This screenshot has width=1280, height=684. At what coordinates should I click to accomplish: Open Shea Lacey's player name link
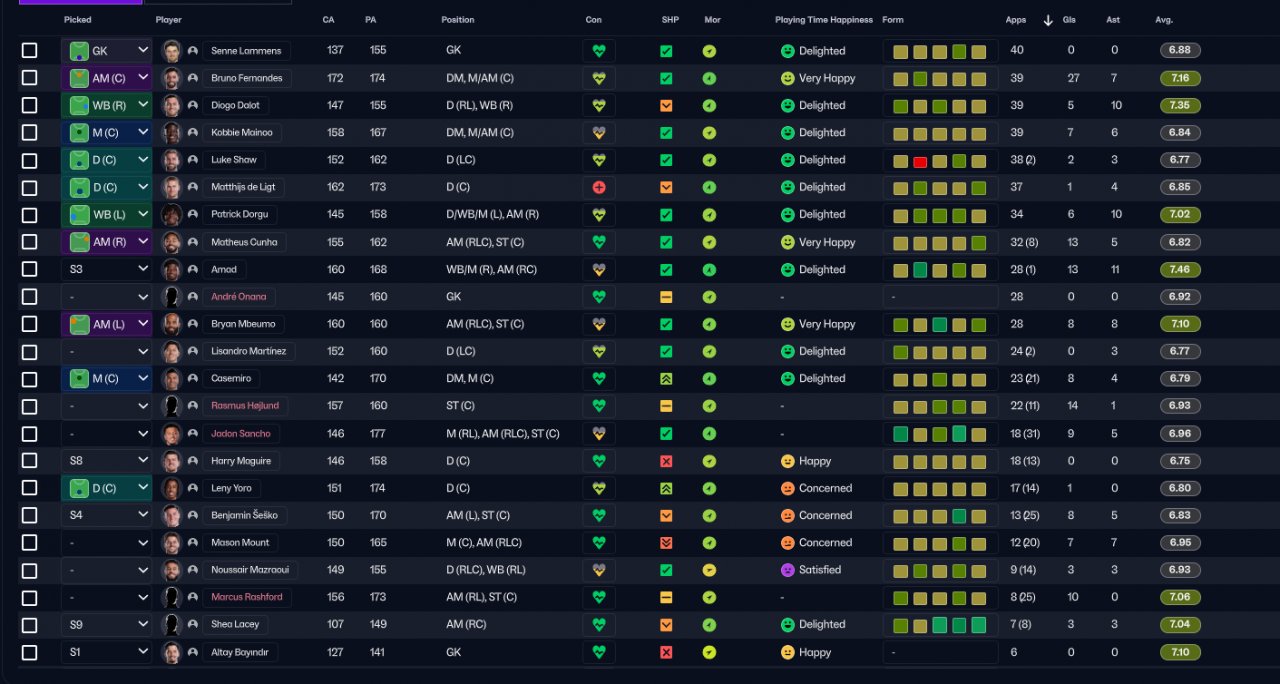[235, 625]
